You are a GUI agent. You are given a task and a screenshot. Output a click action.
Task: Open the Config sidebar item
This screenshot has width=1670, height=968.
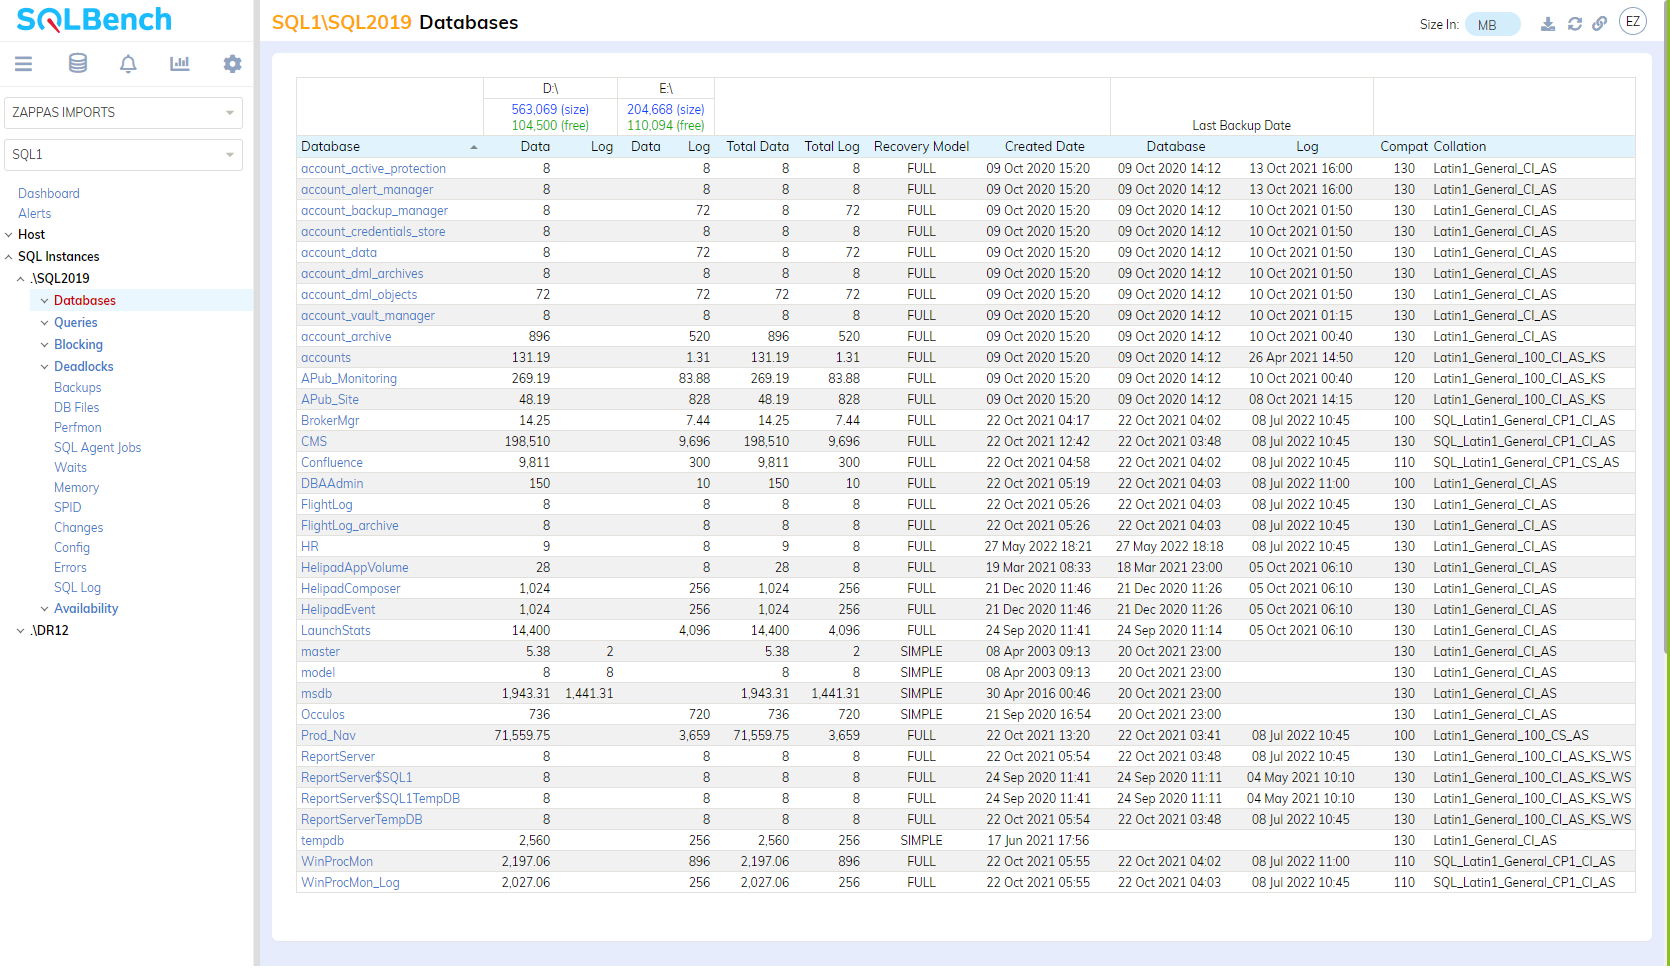point(72,547)
